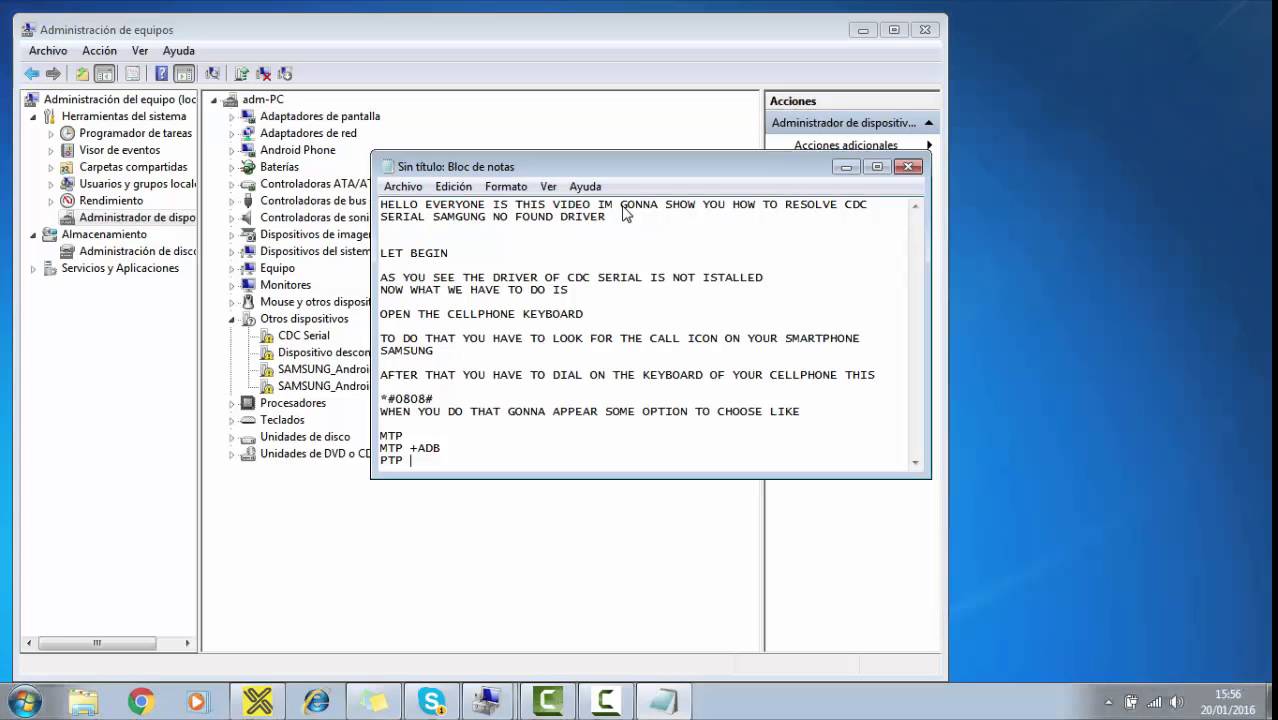The height and width of the screenshot is (720, 1278).
Task: Click the yellow X application taskbar icon
Action: pos(258,702)
